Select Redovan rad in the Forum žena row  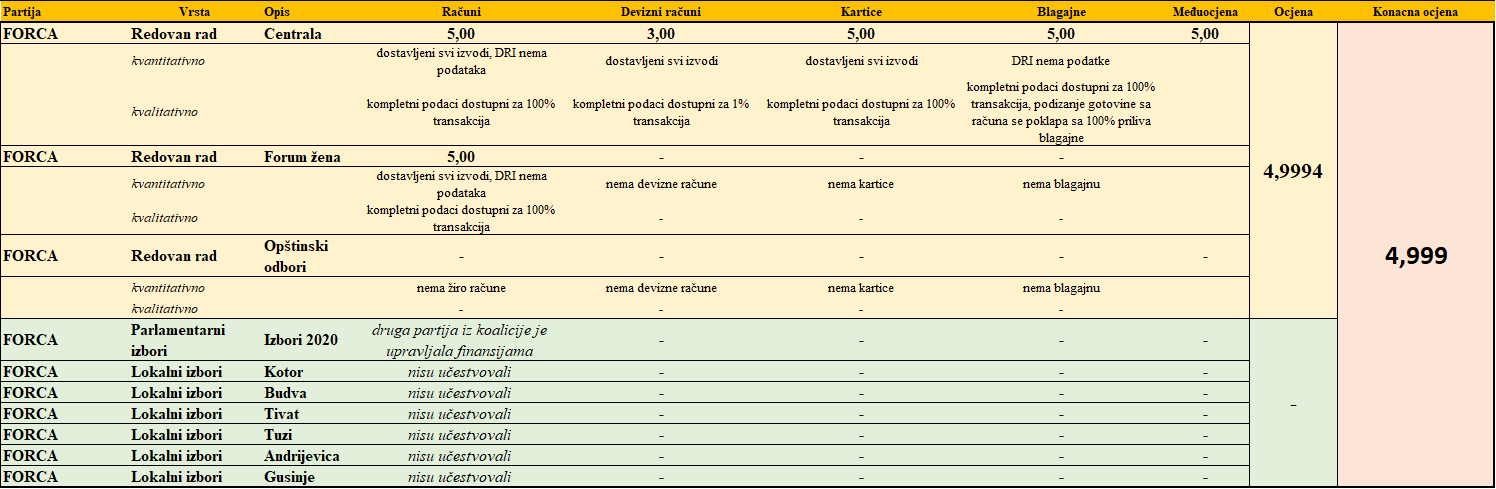click(174, 156)
